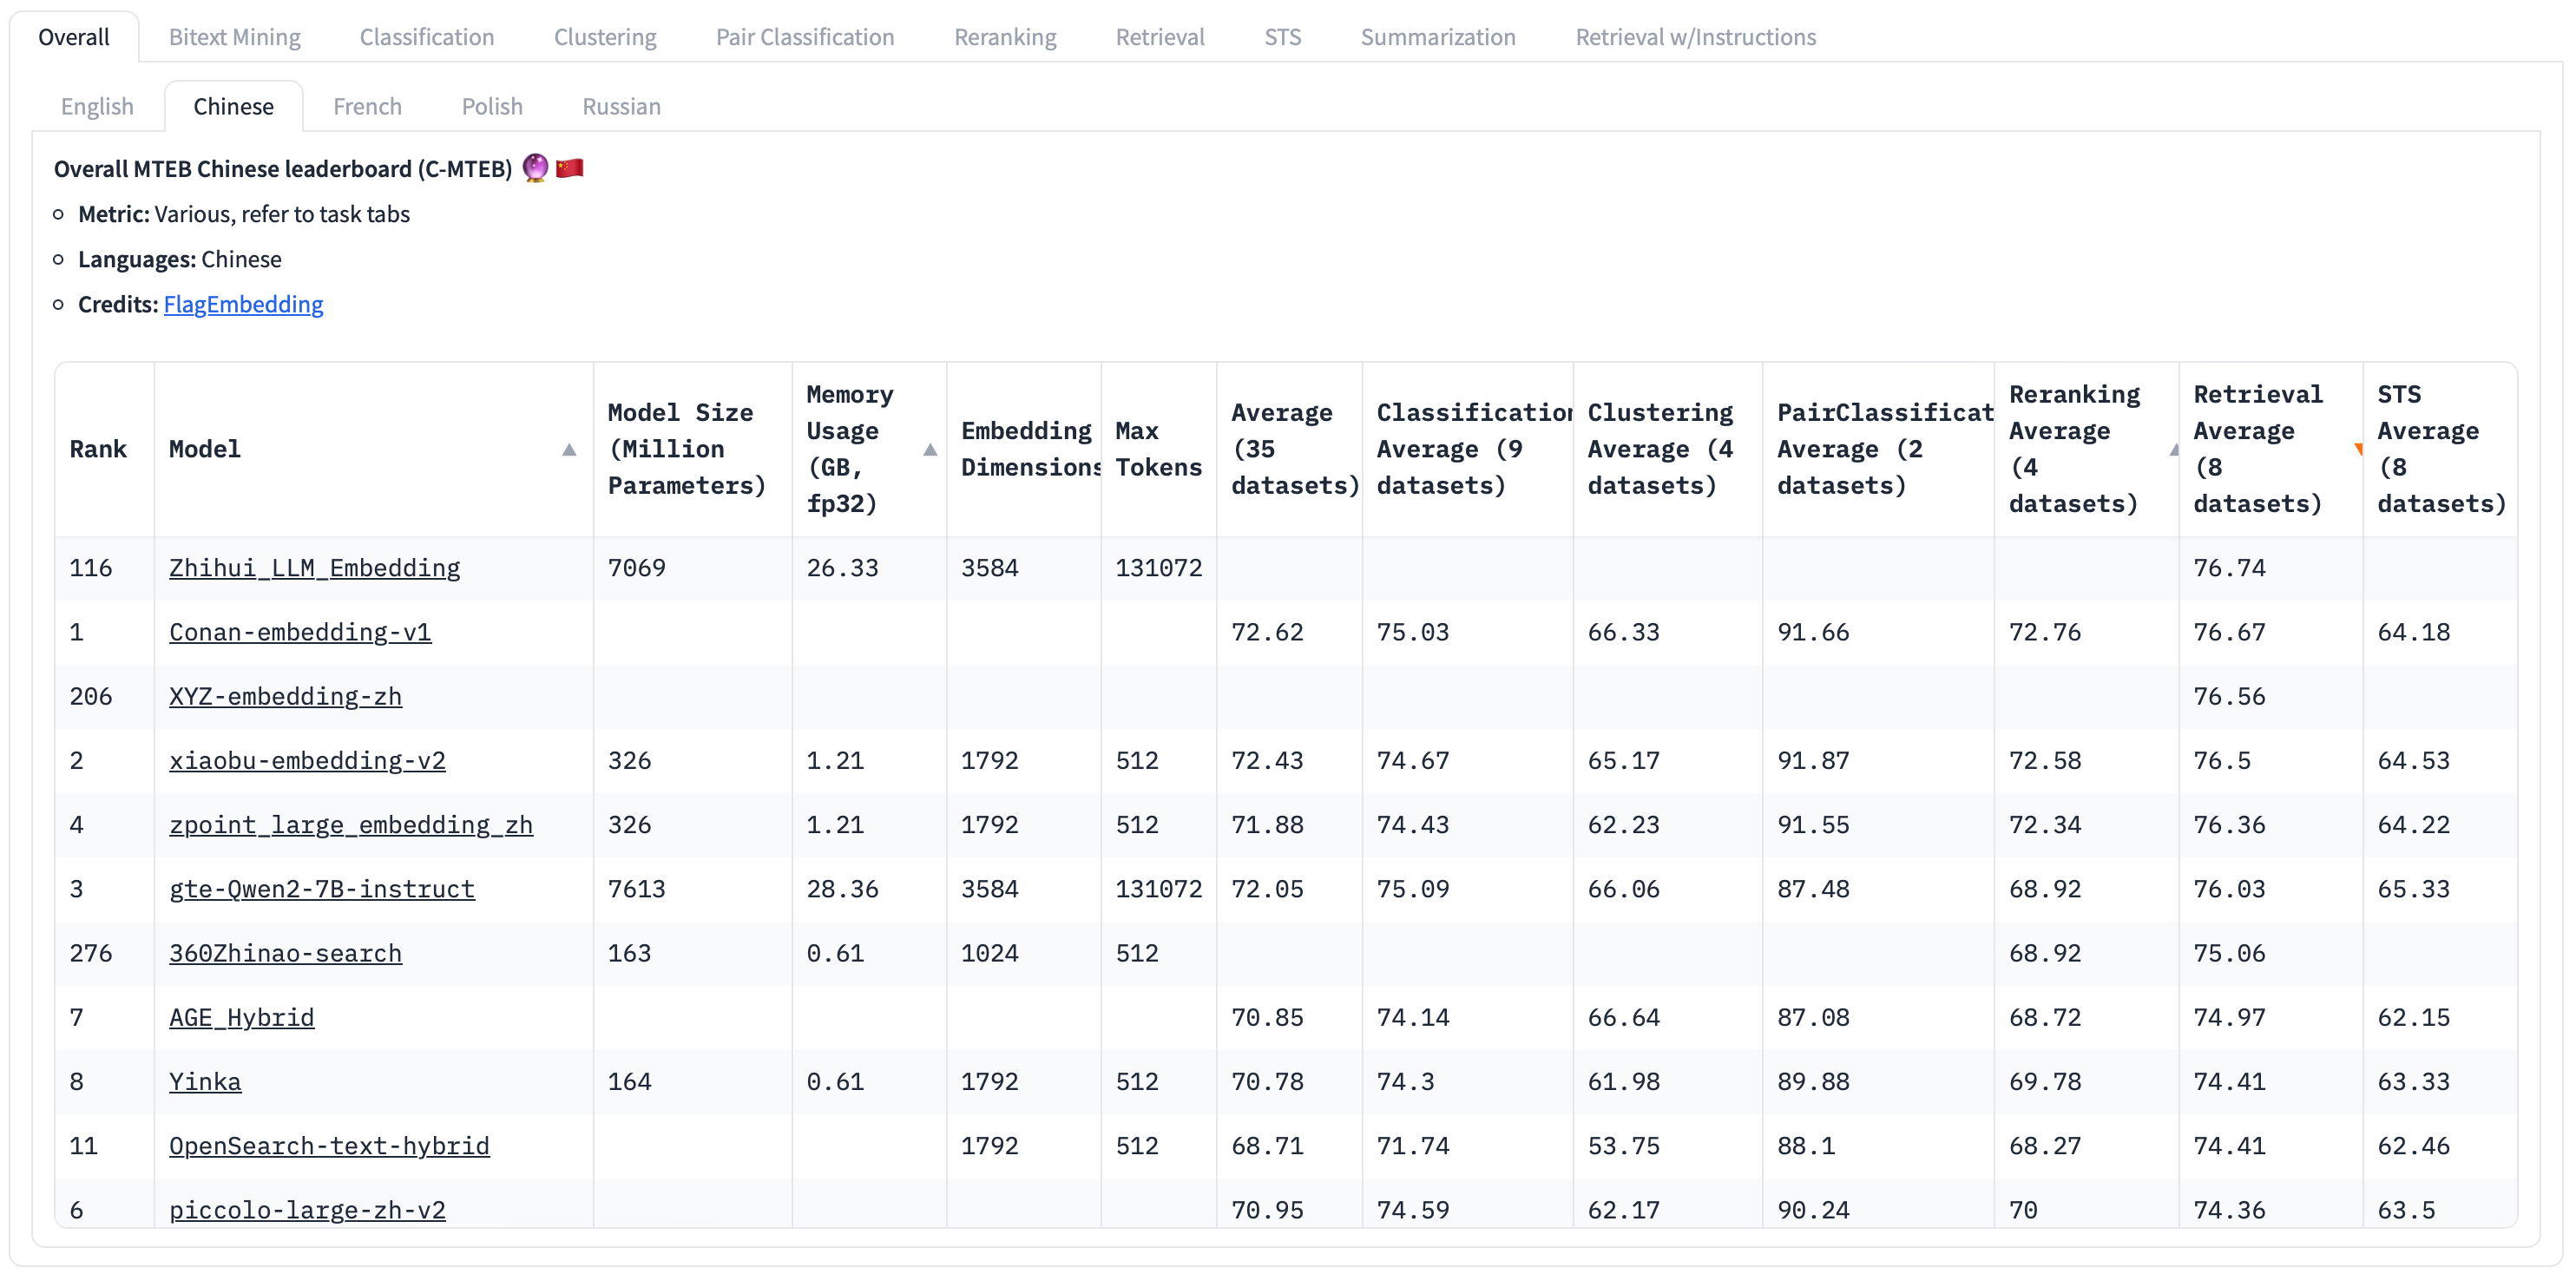The height and width of the screenshot is (1274, 2576).
Task: Click sort arrow in Reranking Average header
Action: point(2173,450)
